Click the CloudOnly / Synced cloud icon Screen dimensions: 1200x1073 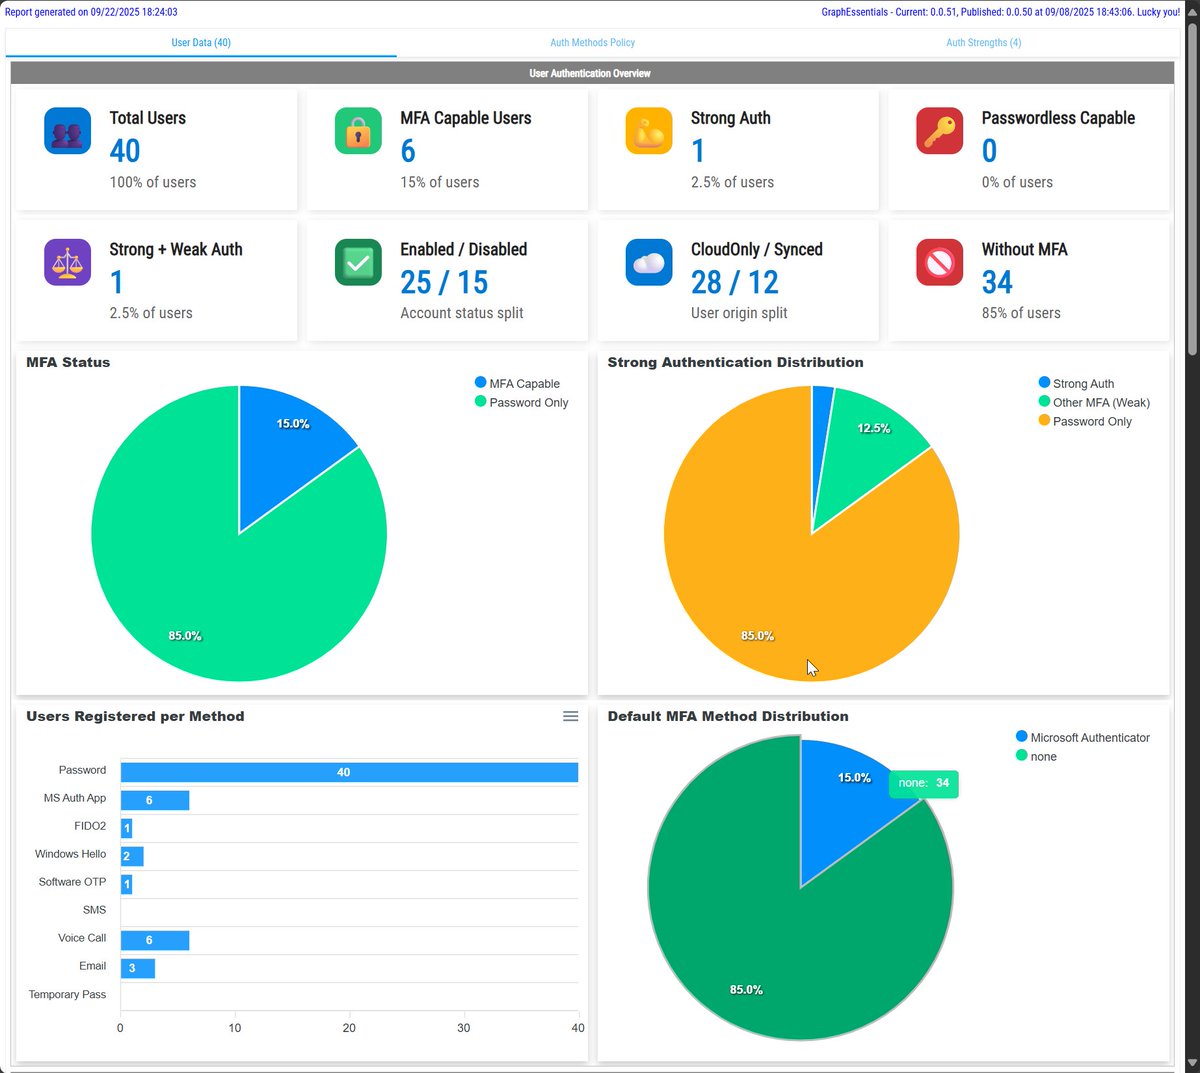649,262
